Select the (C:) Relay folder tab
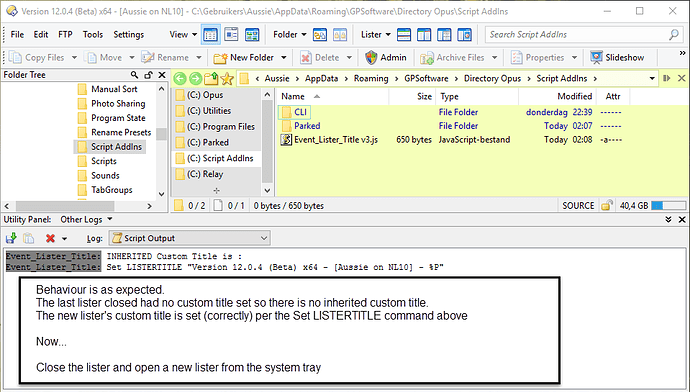 pyautogui.click(x=216, y=174)
